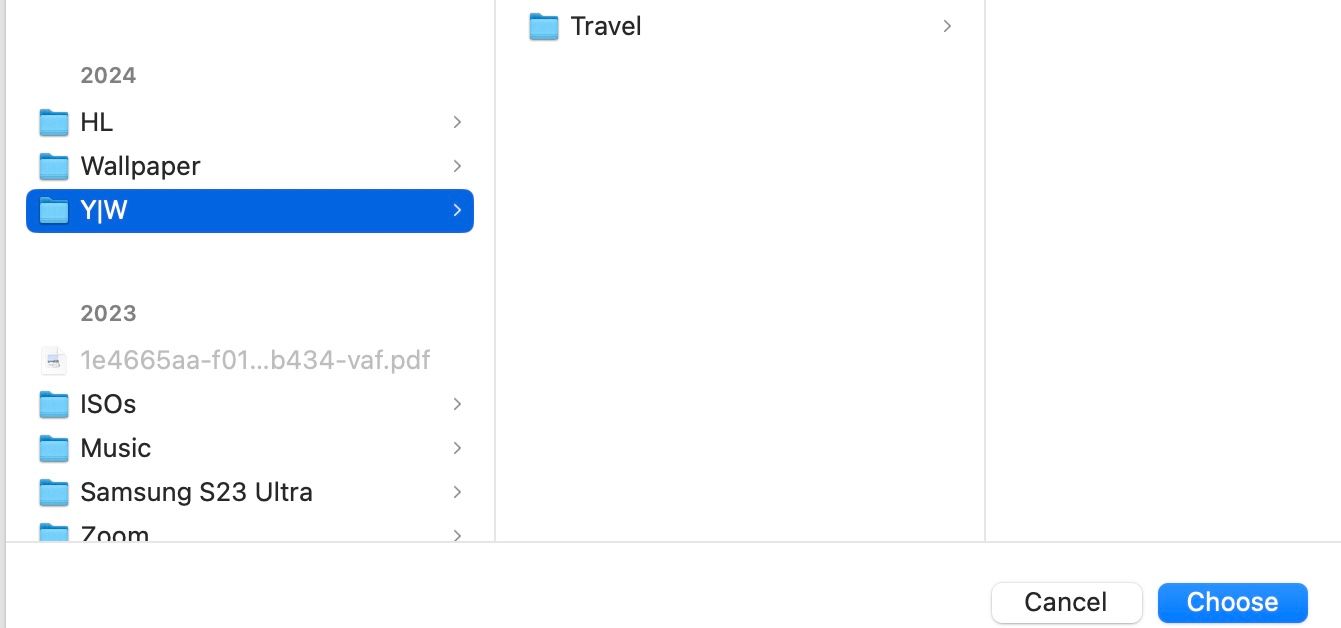
Task: Click the 2023 section header
Action: click(108, 313)
